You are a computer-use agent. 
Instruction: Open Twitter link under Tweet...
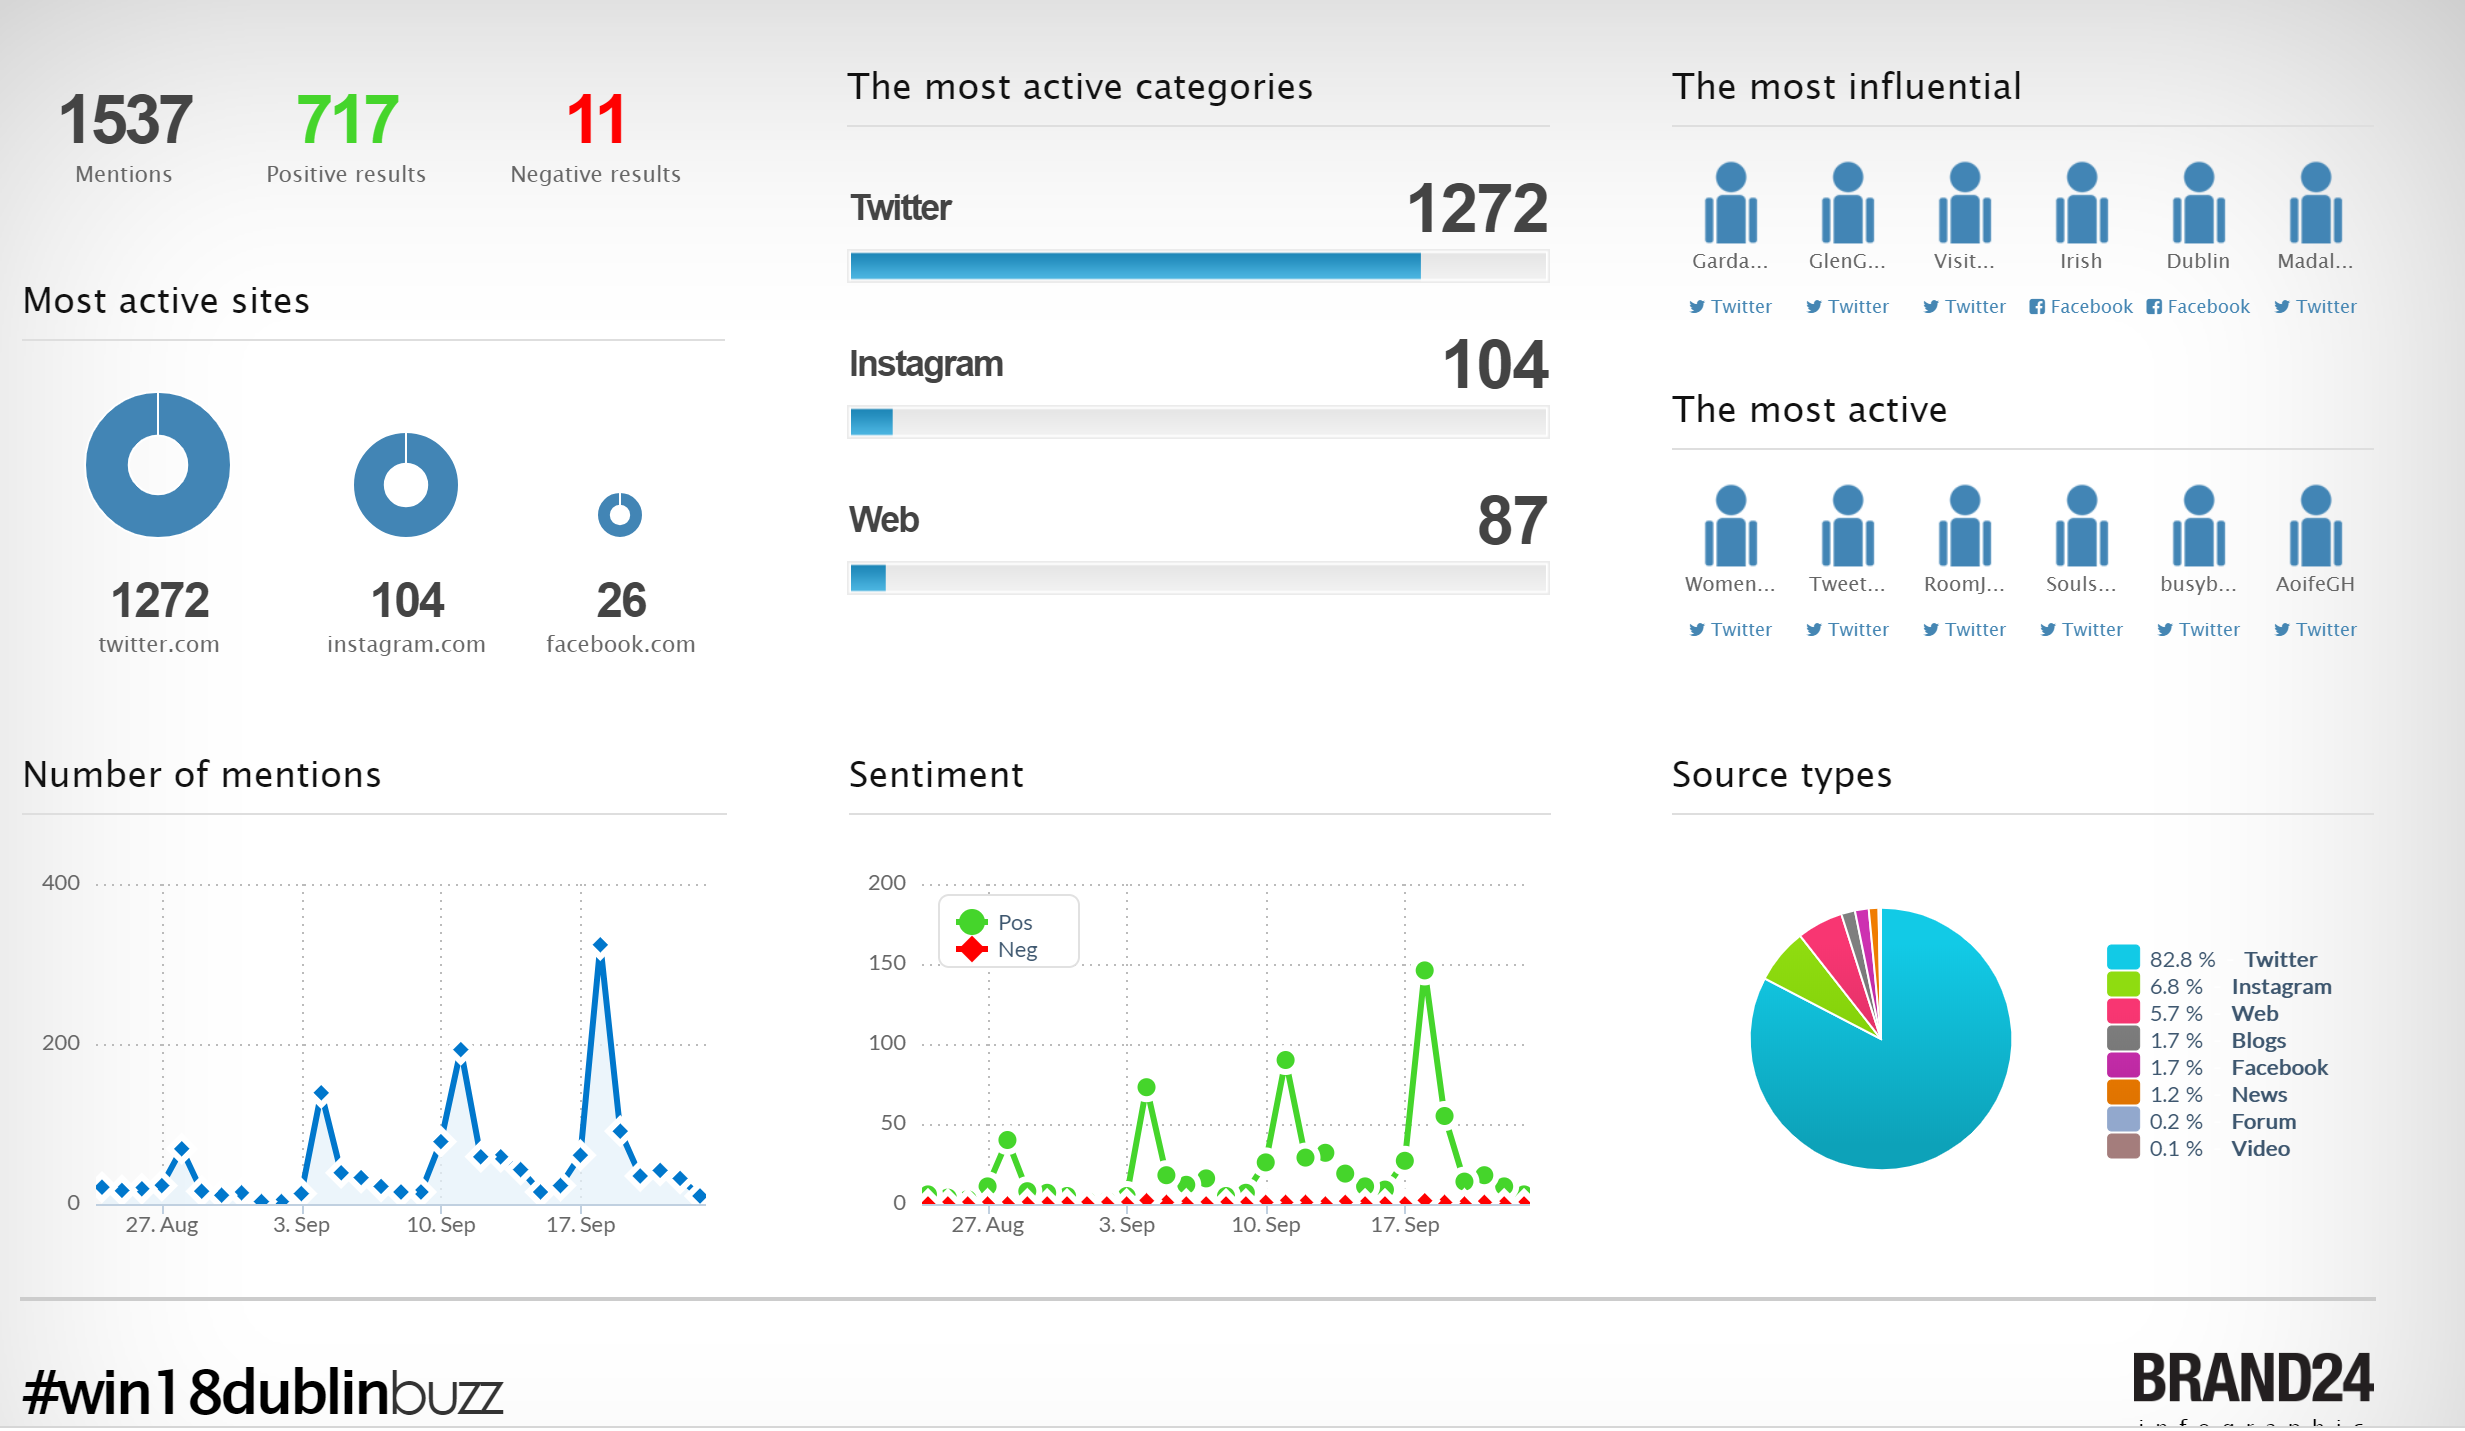pyautogui.click(x=1847, y=629)
